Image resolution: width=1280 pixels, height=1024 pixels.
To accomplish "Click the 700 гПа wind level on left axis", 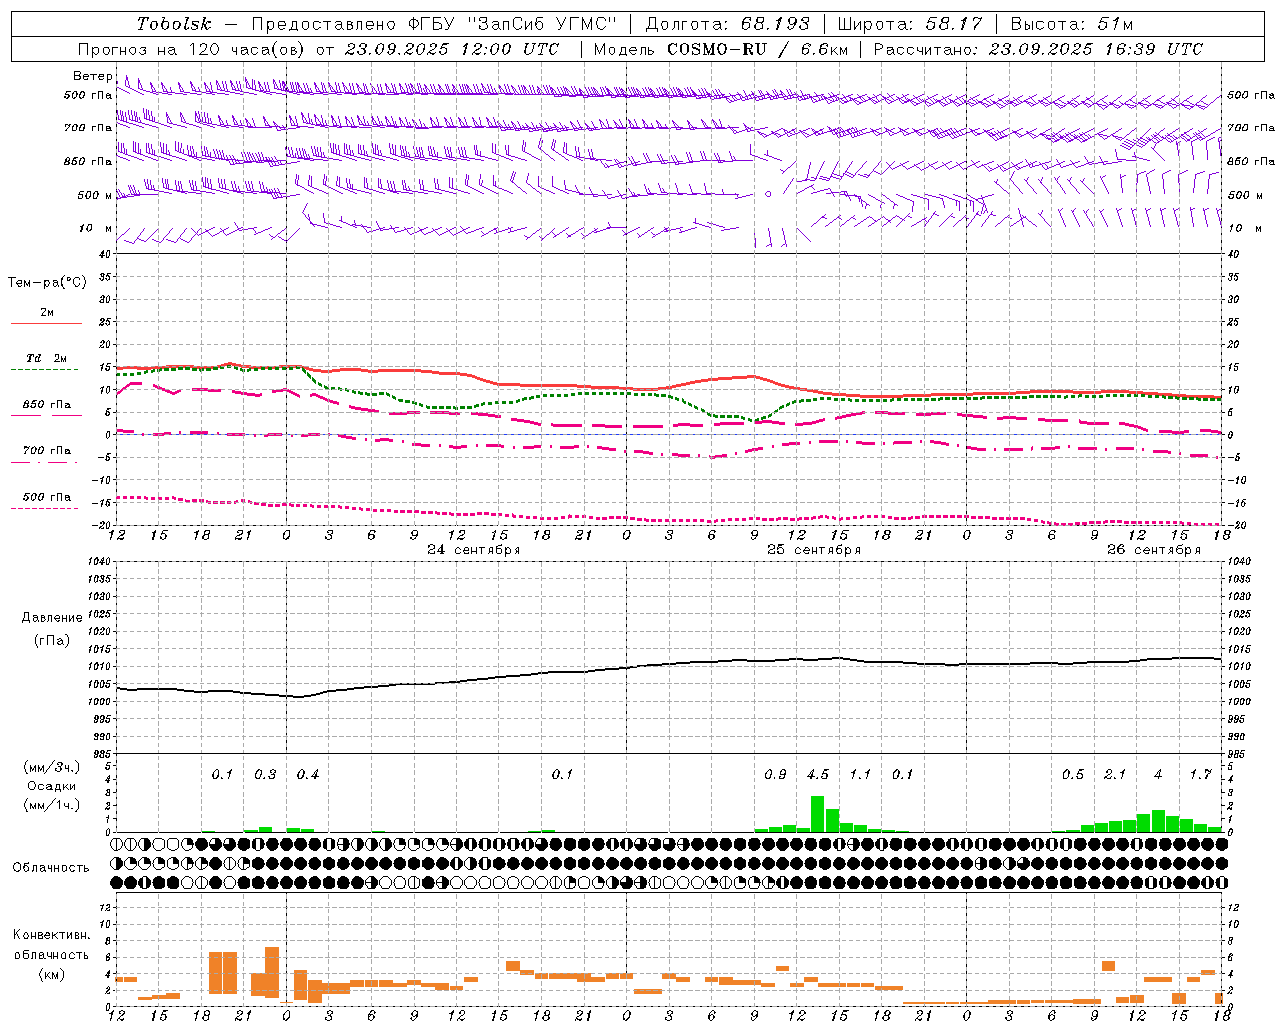I will pyautogui.click(x=88, y=128).
